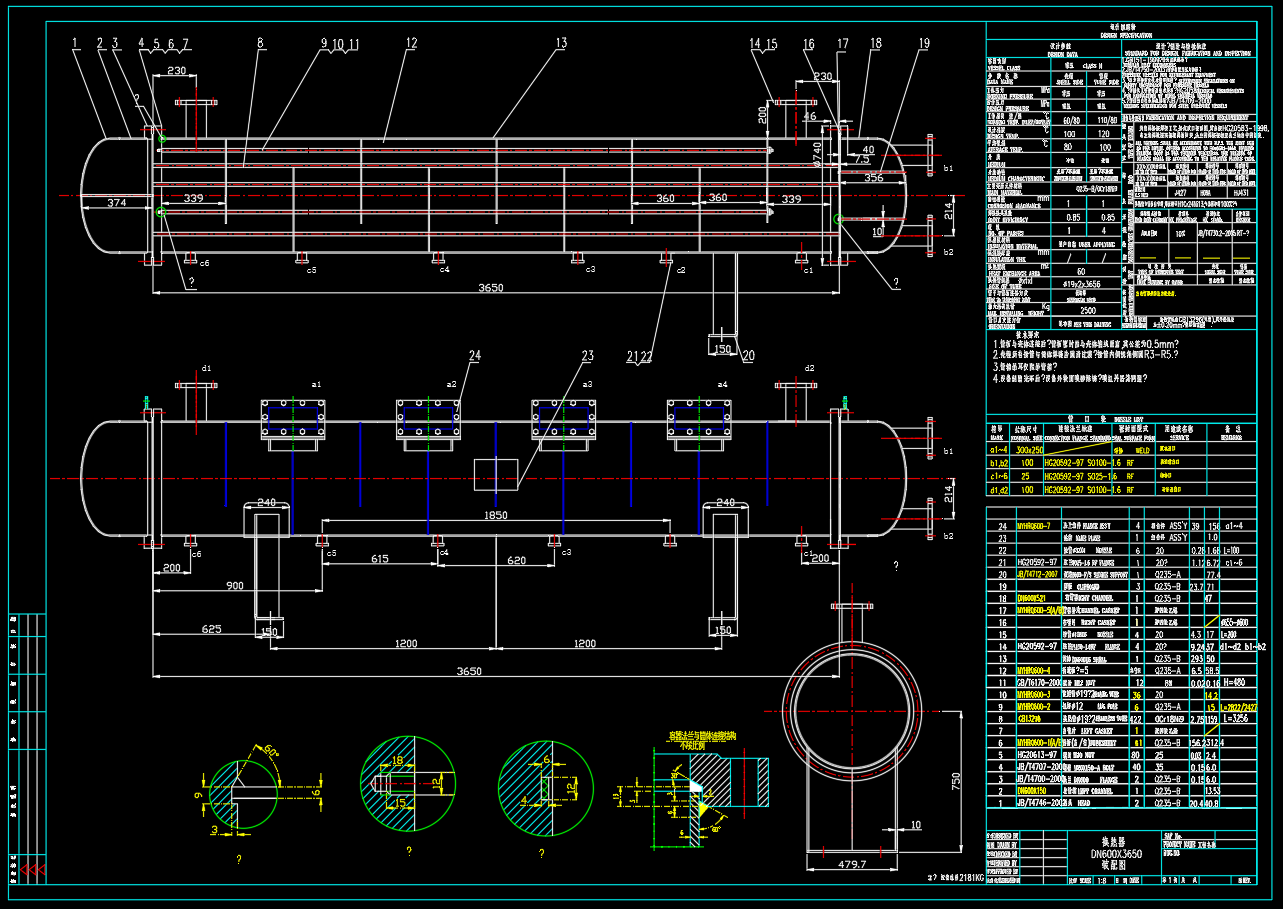Select the 1850 dimension text
The height and width of the screenshot is (909, 1283).
[x=496, y=516]
